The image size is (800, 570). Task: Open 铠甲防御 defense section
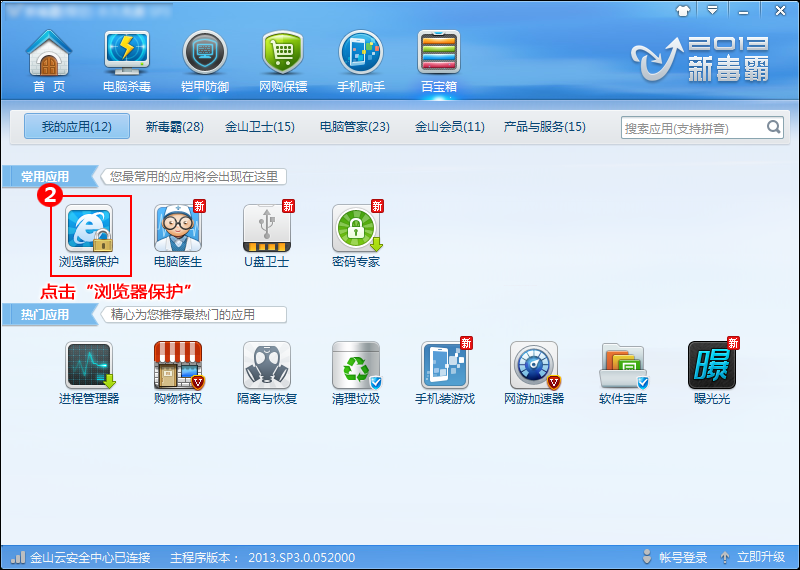[205, 61]
